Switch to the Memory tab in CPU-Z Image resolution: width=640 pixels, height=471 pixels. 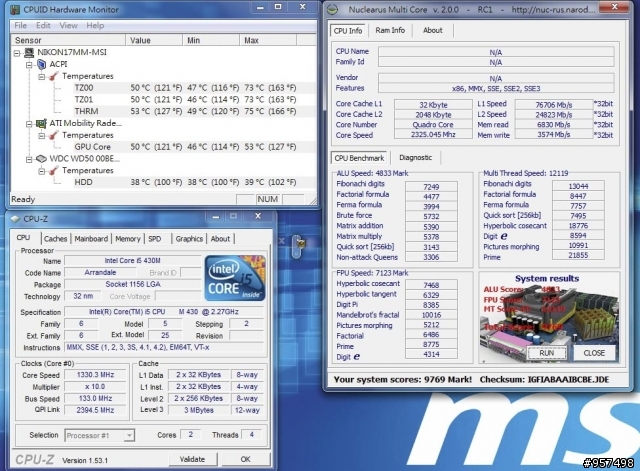[128, 239]
